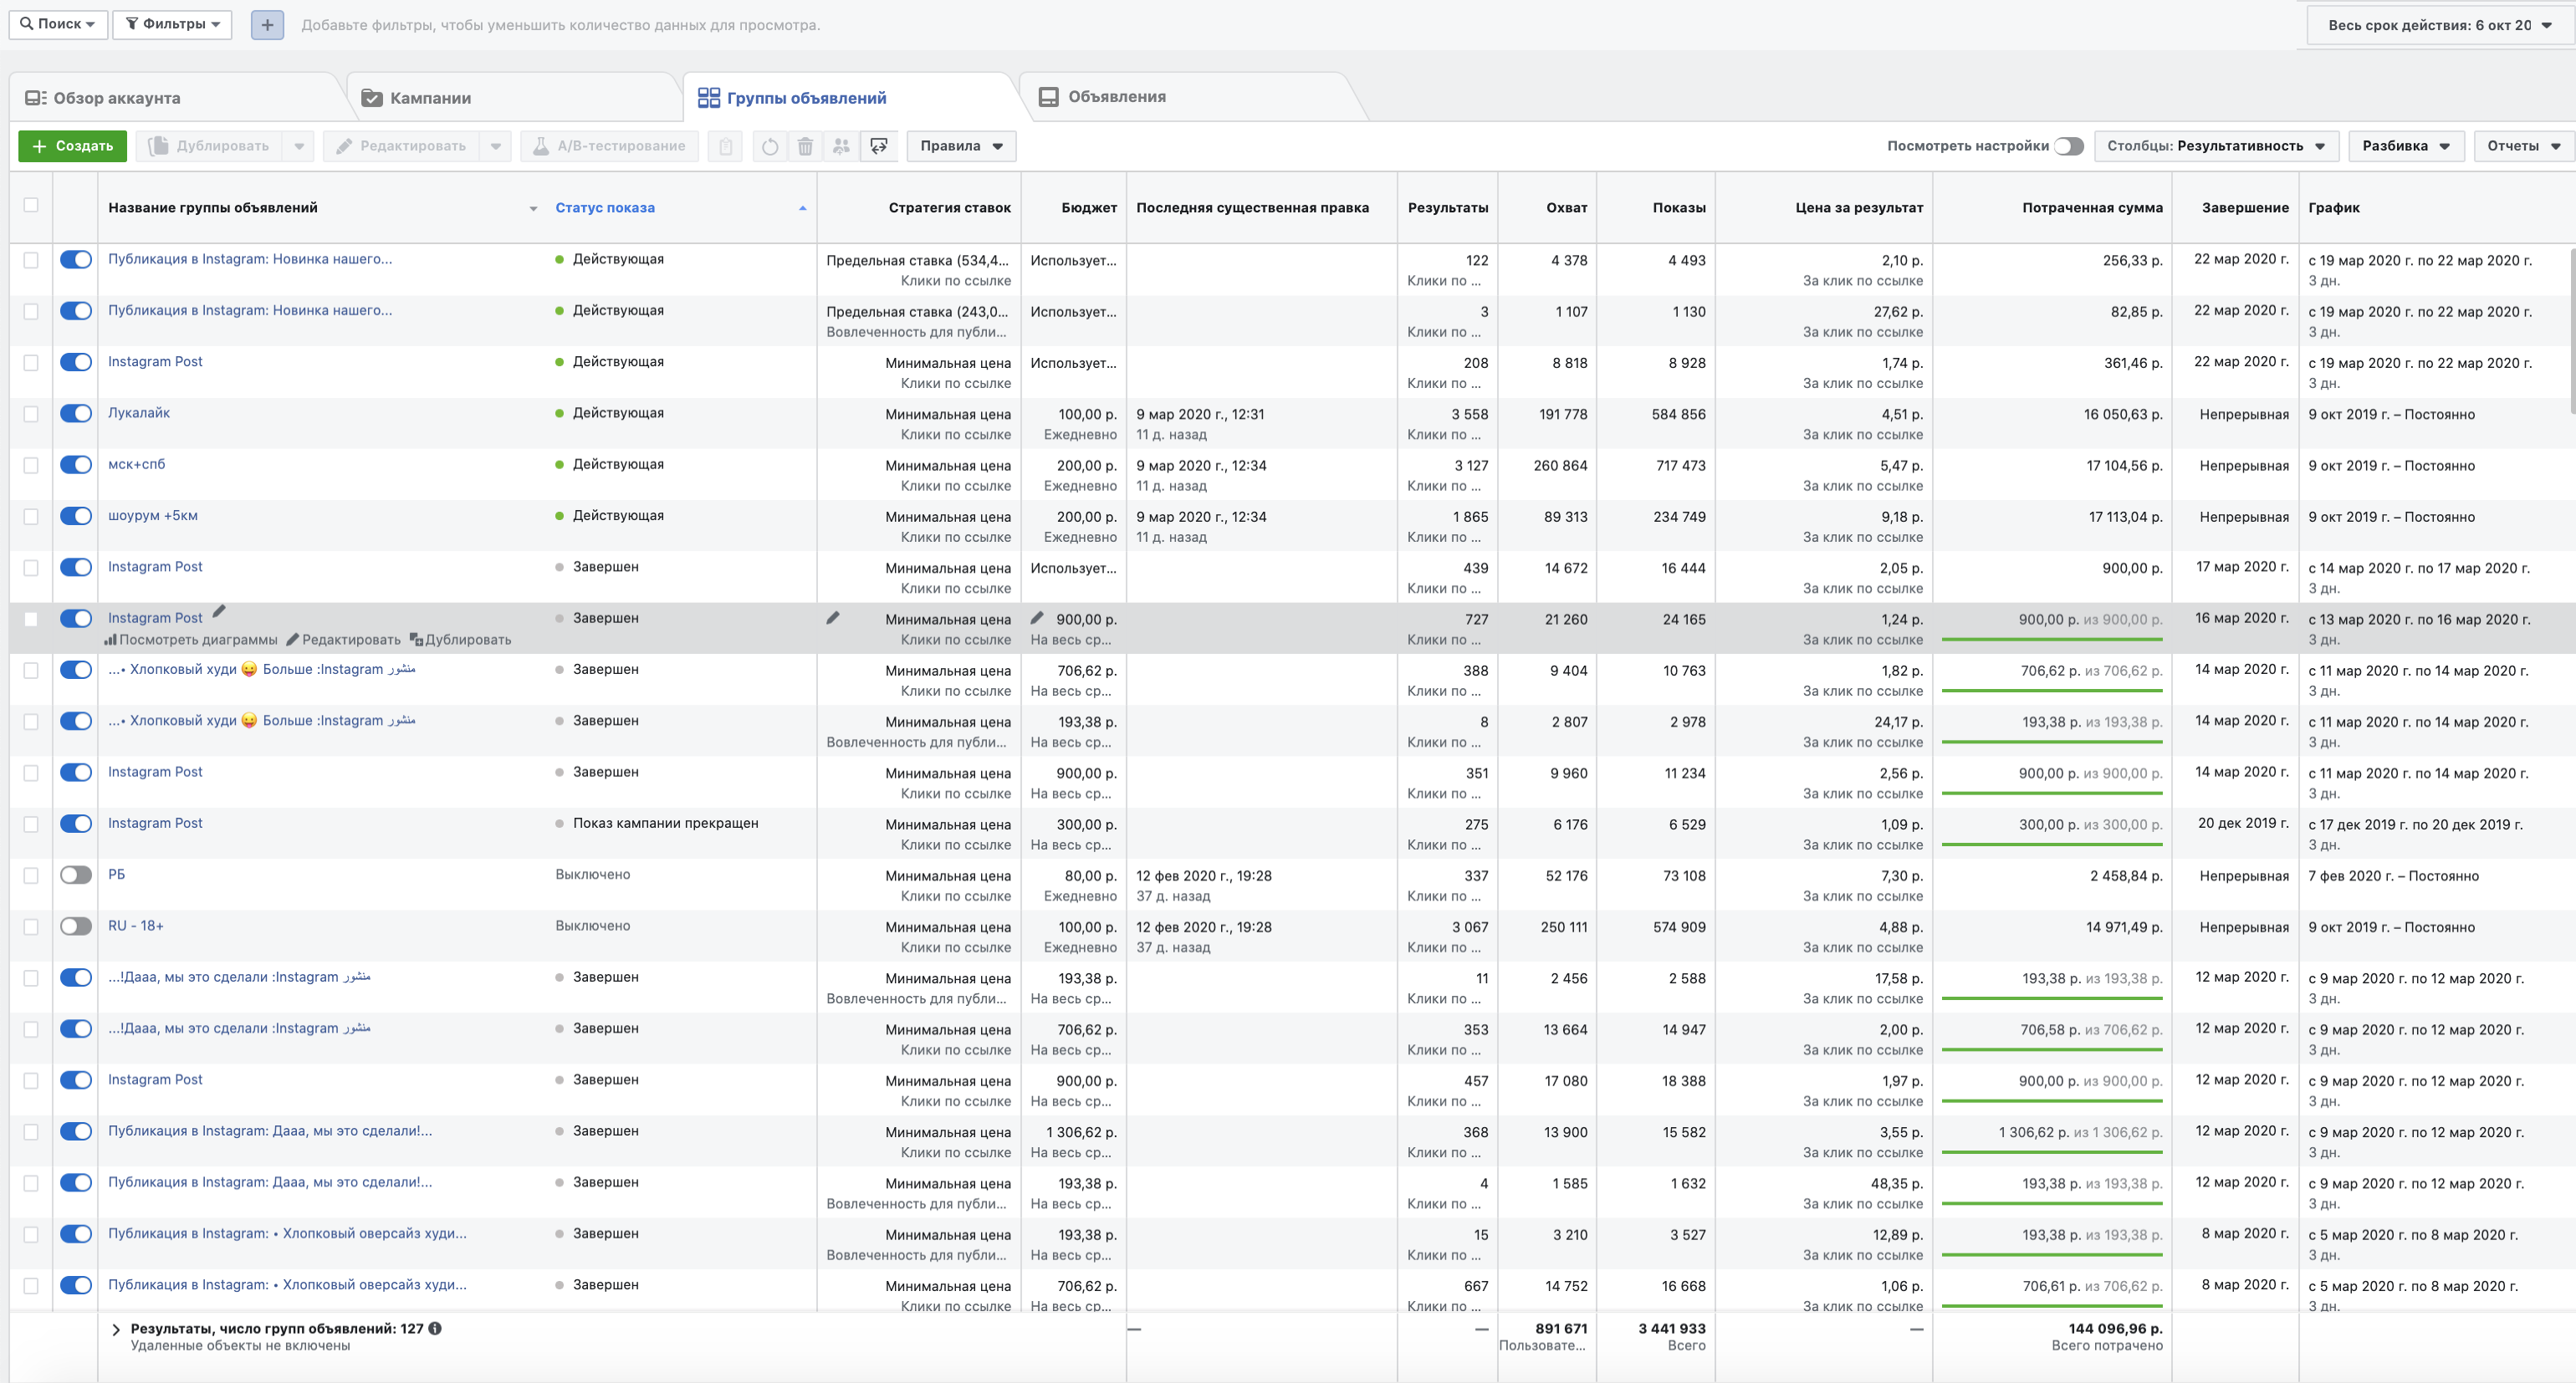Click the audience people icon in toolbar
Image resolution: width=2576 pixels, height=1383 pixels.
[x=842, y=146]
